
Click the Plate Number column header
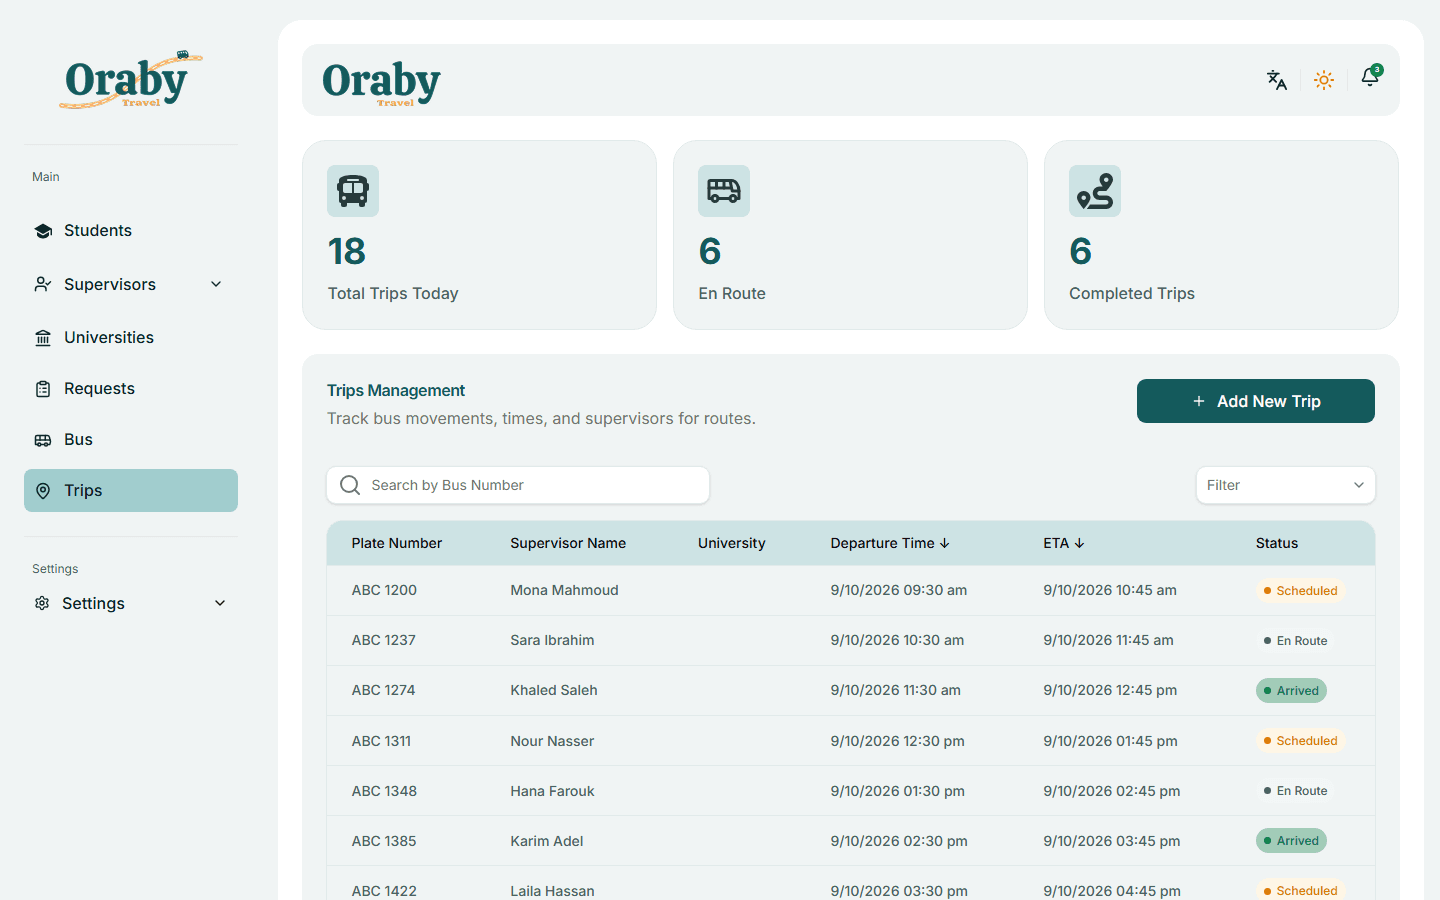[397, 543]
